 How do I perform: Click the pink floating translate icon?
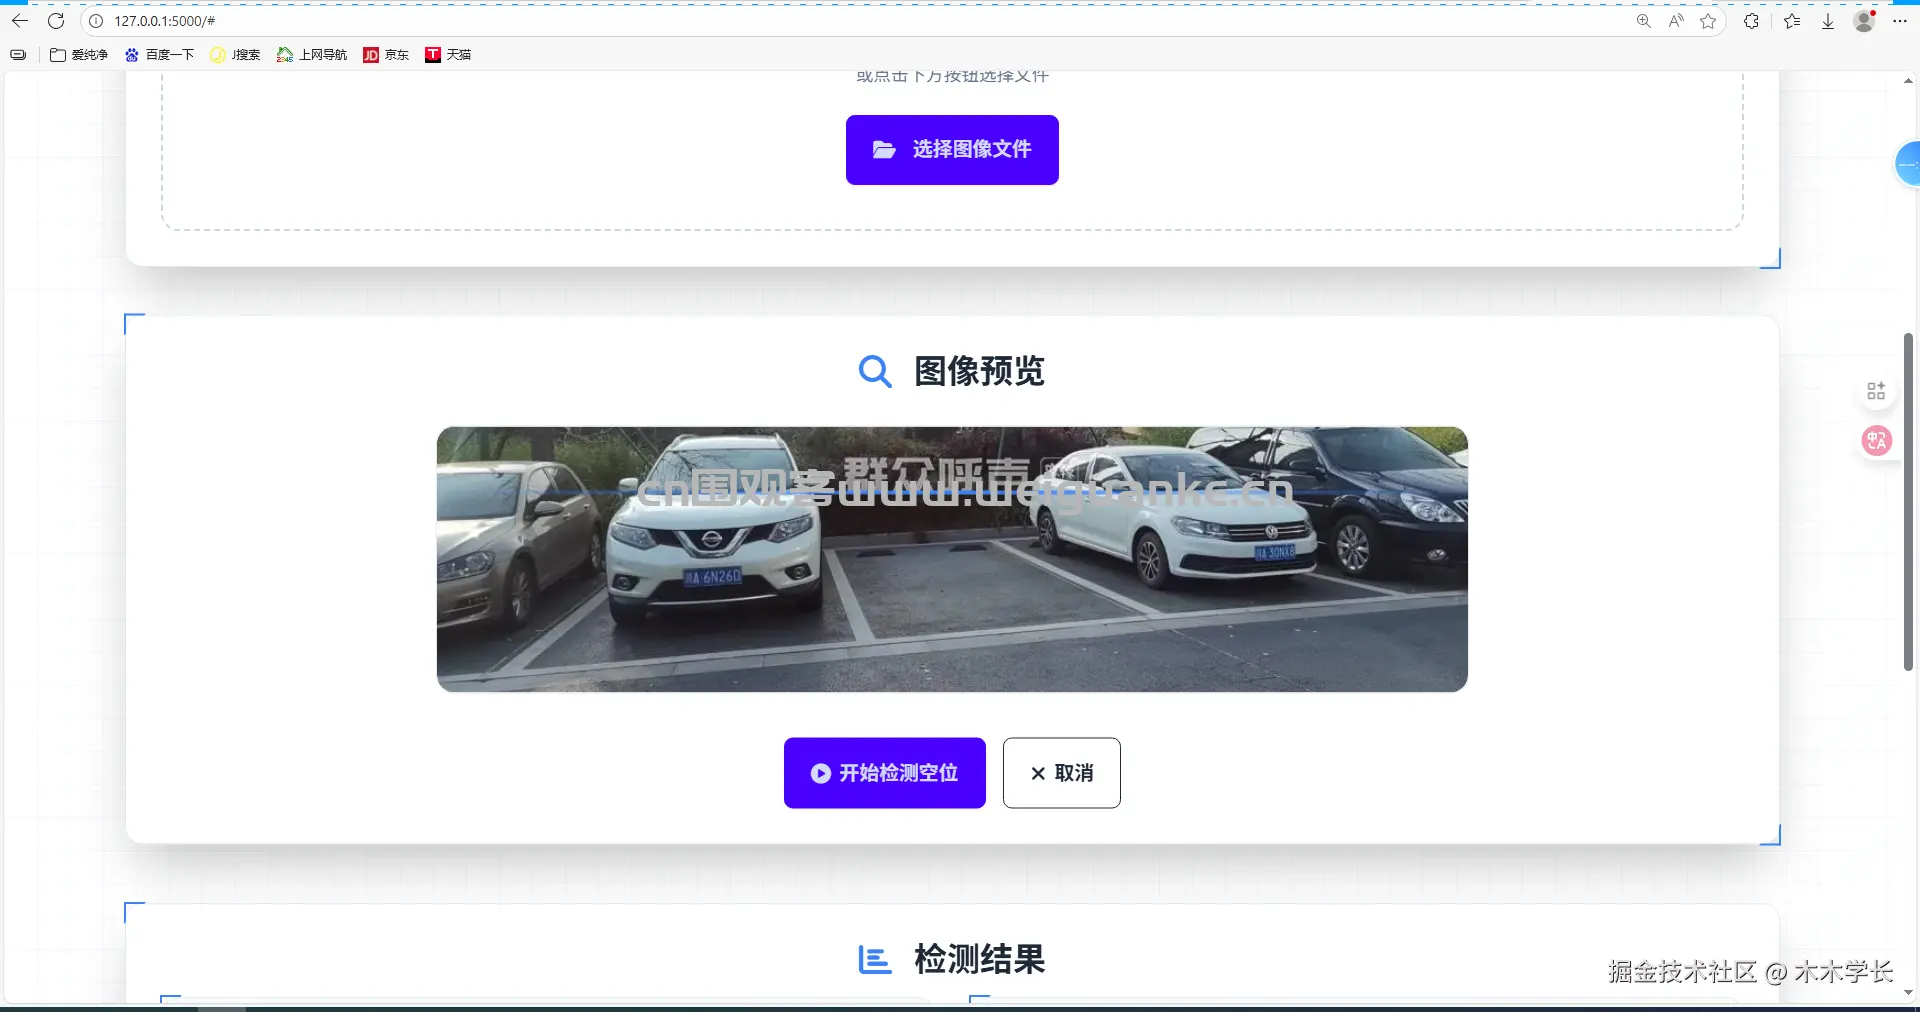tap(1876, 440)
